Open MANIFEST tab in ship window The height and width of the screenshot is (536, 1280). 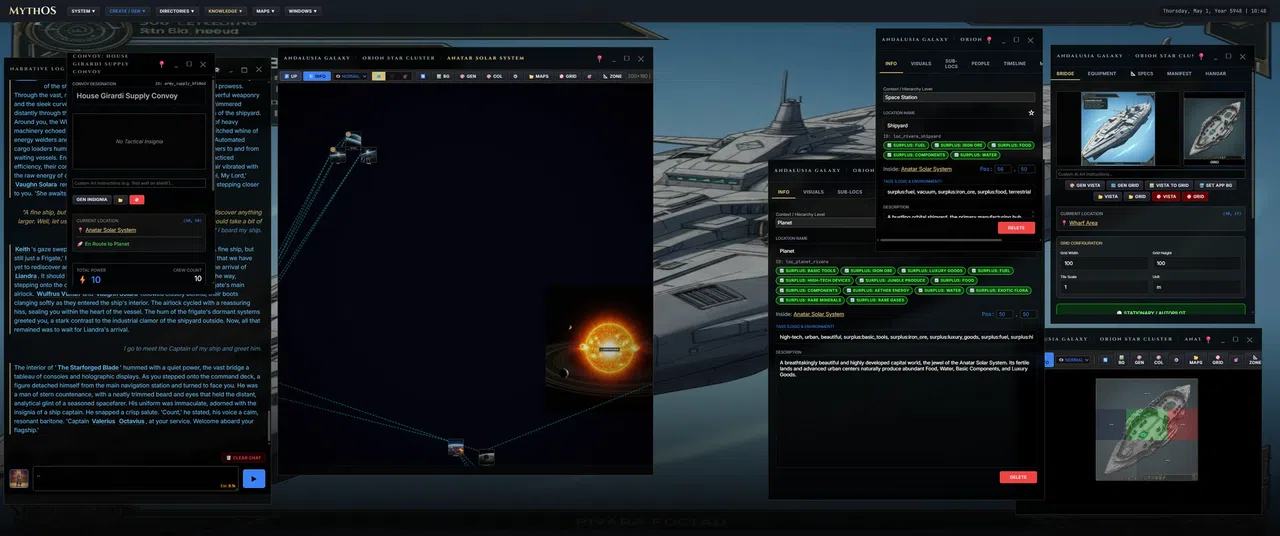1179,73
